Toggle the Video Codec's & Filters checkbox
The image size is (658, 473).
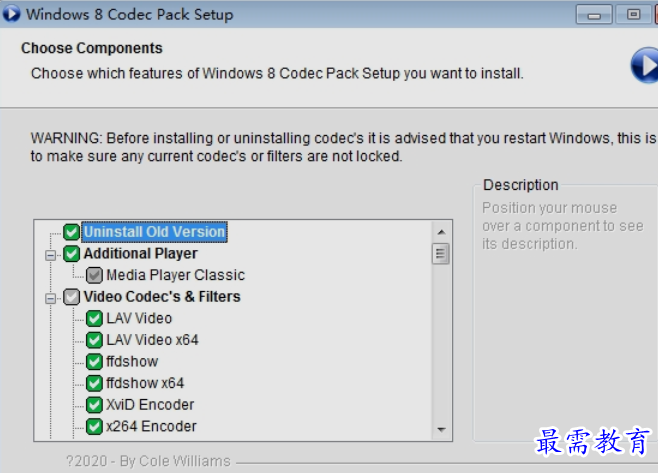pos(71,297)
